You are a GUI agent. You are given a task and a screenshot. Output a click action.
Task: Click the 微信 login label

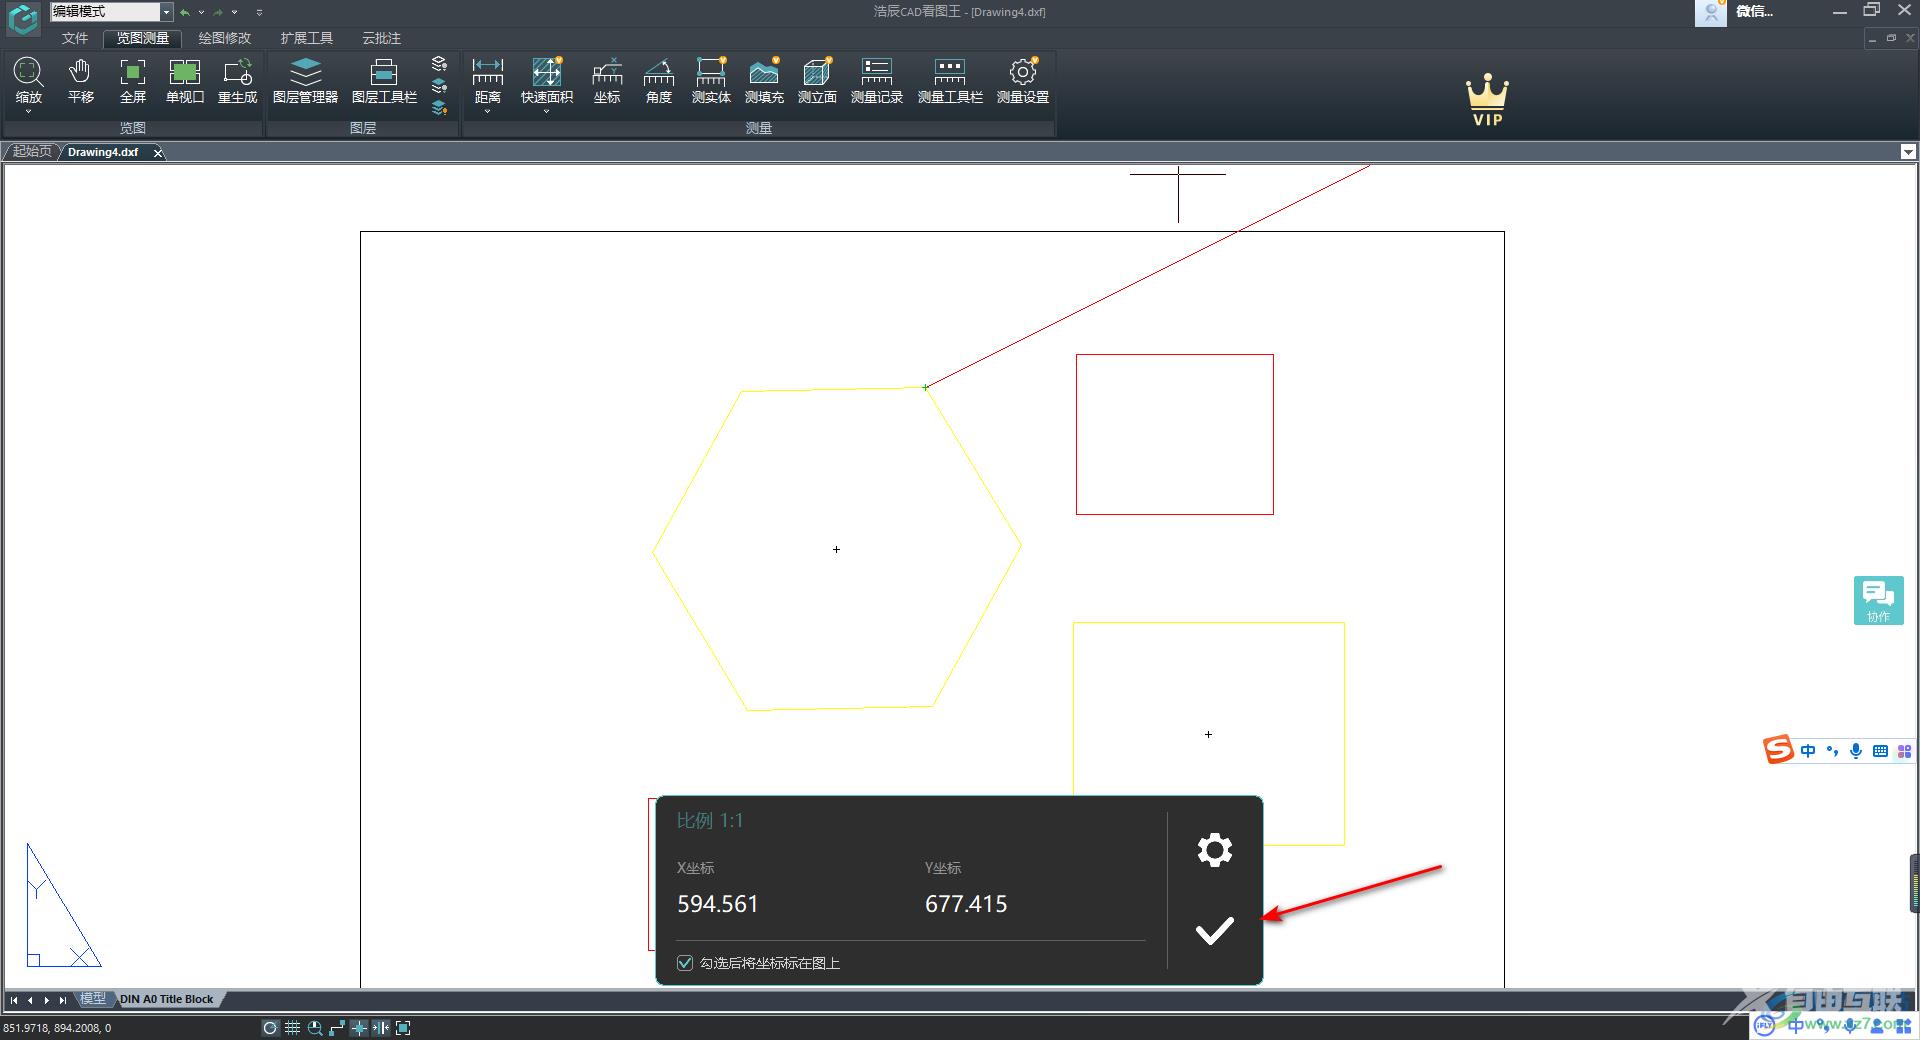tap(1754, 12)
